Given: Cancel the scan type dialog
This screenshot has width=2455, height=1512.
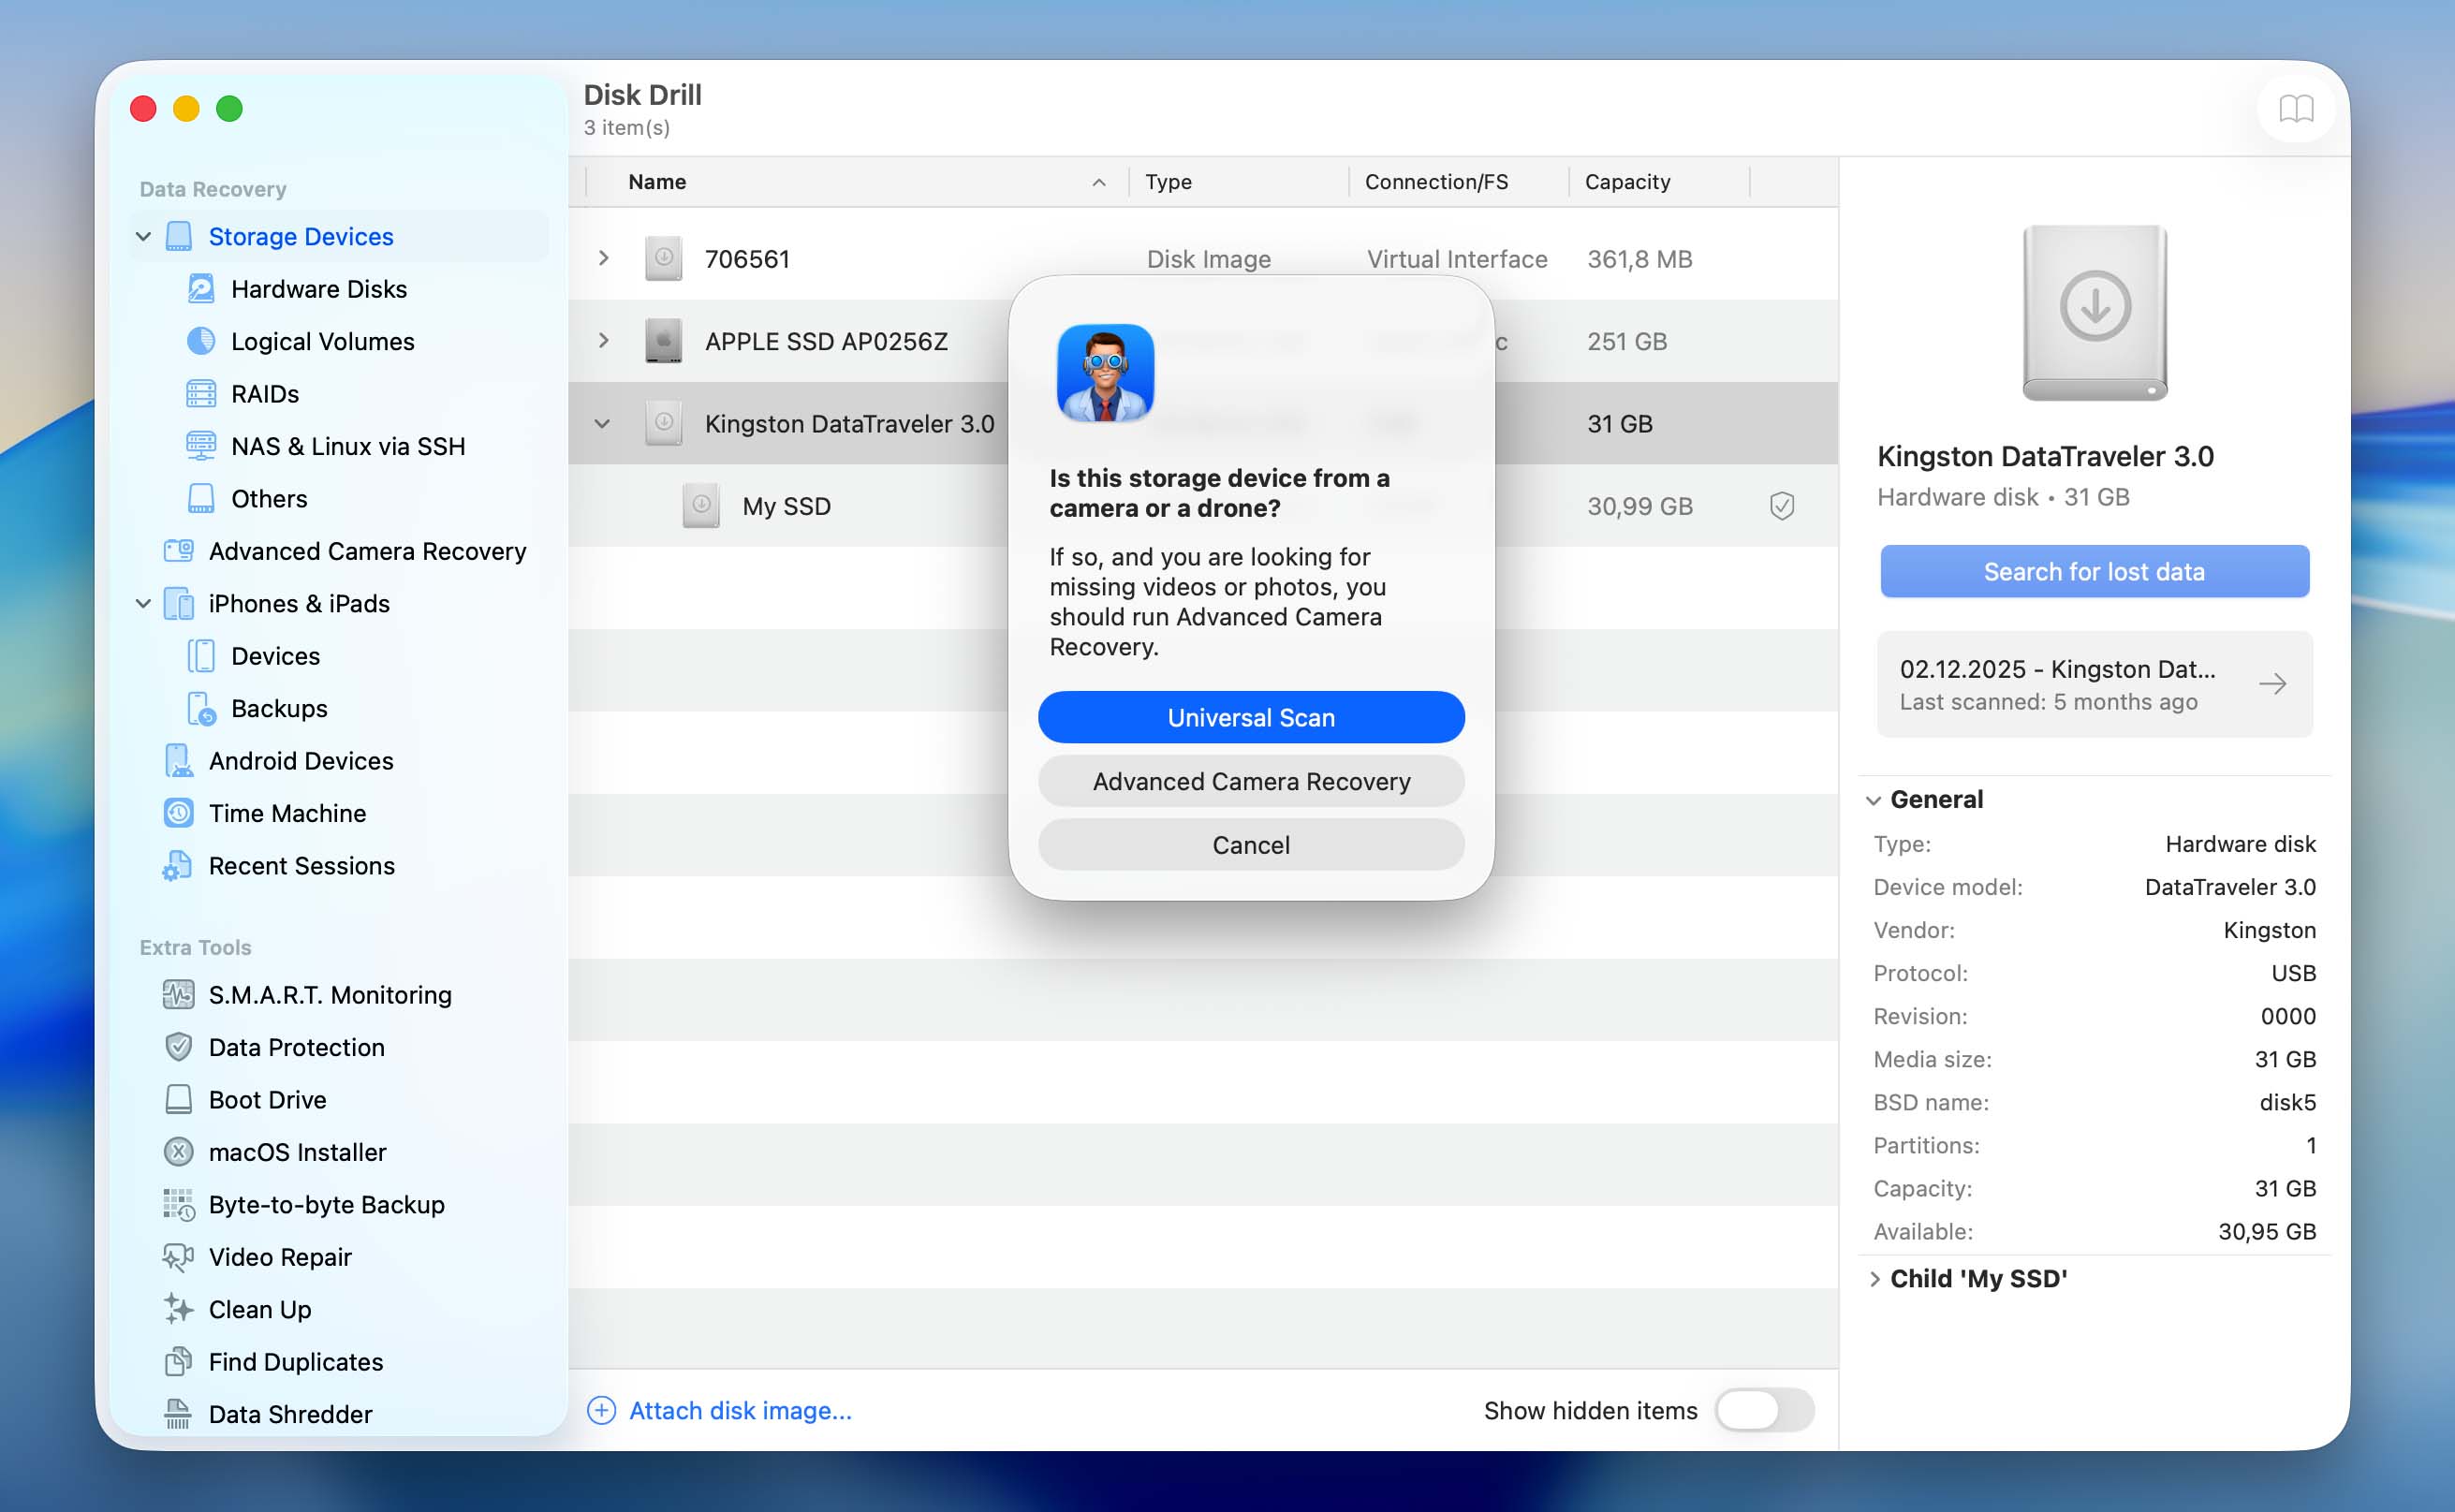Looking at the screenshot, I should click(x=1251, y=845).
